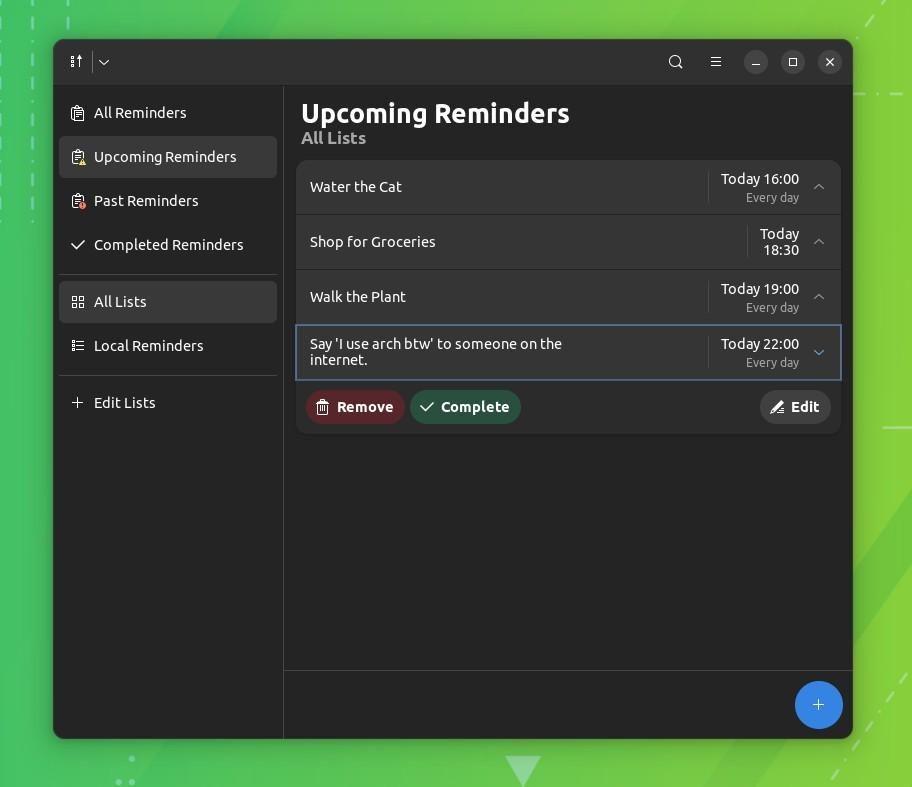Collapse the 'Water the Cat' reminder chevron
The width and height of the screenshot is (912, 787).
pos(818,187)
